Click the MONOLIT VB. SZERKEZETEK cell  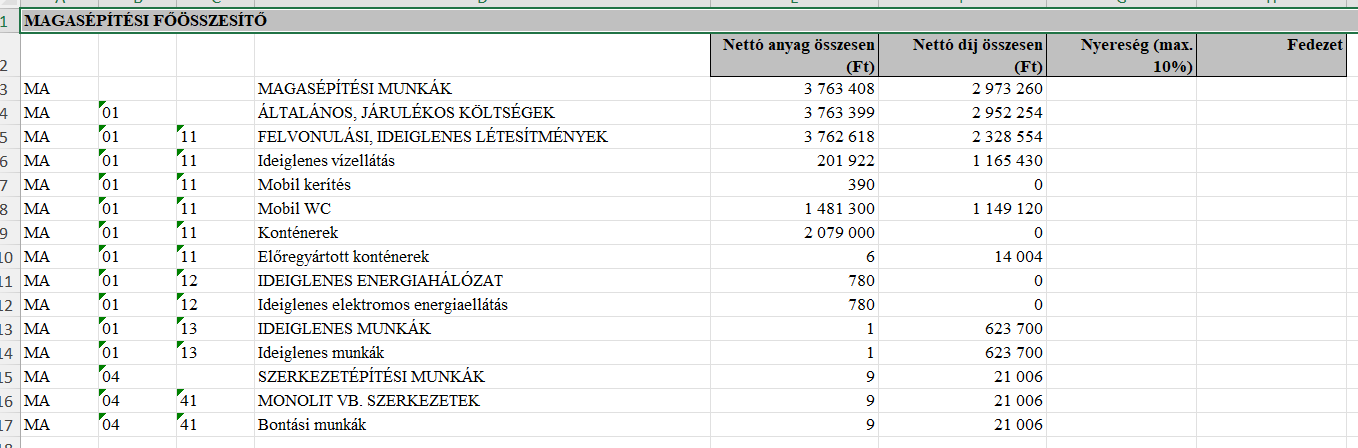pos(368,401)
